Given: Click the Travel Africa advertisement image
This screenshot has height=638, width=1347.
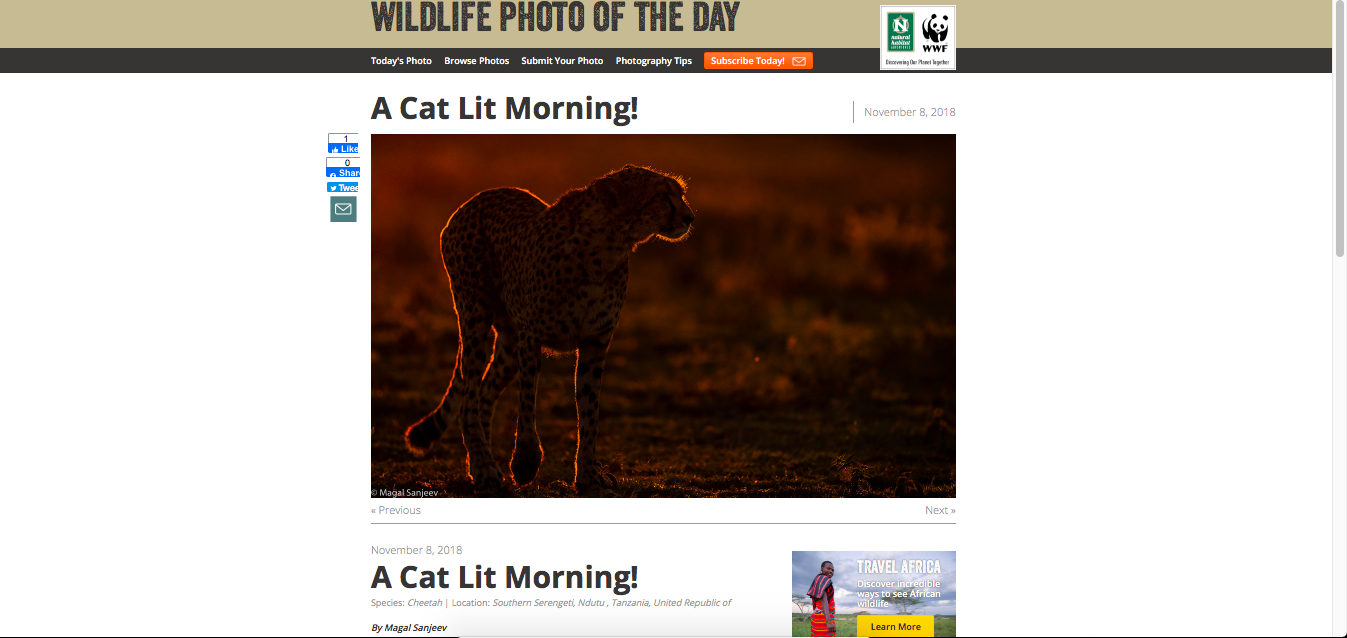Looking at the screenshot, I should 874,594.
